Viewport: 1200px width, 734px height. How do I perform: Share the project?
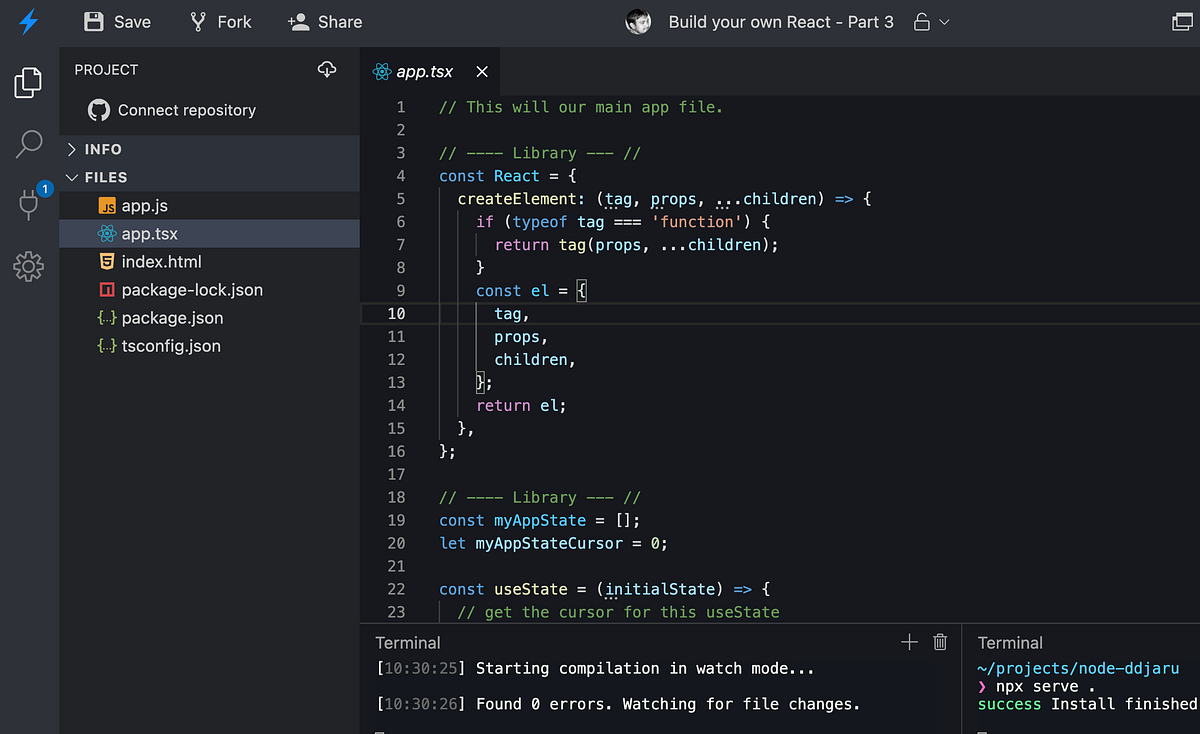[325, 22]
